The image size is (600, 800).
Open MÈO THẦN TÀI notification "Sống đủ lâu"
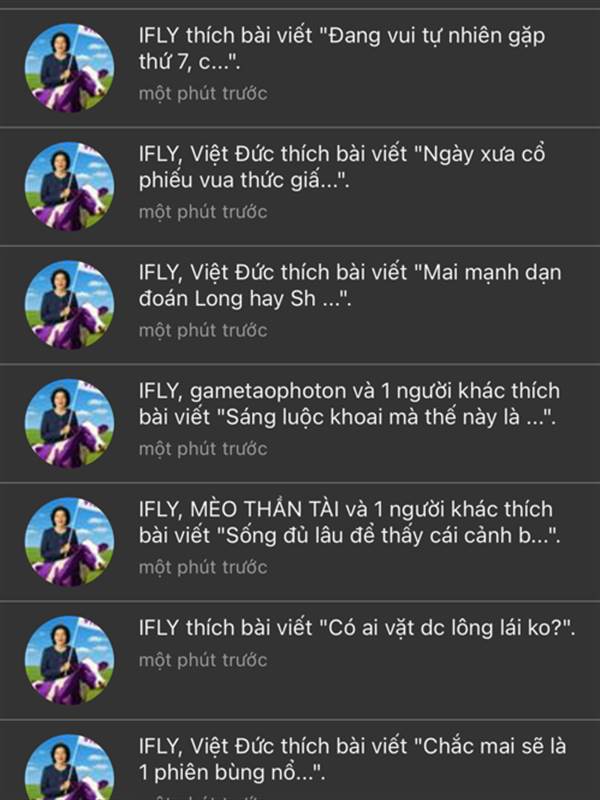[300, 541]
